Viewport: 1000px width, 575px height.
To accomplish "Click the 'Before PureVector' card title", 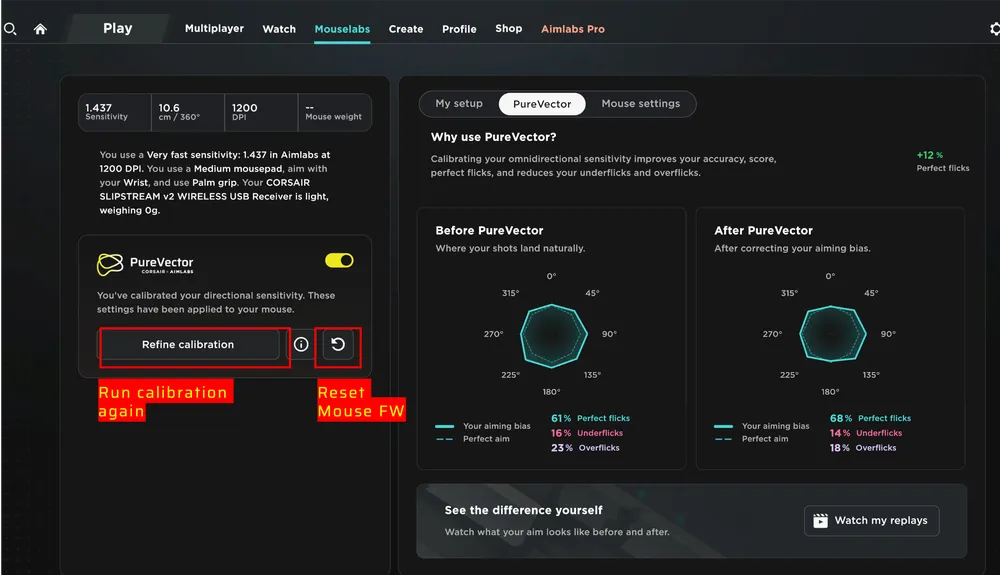I will [489, 231].
